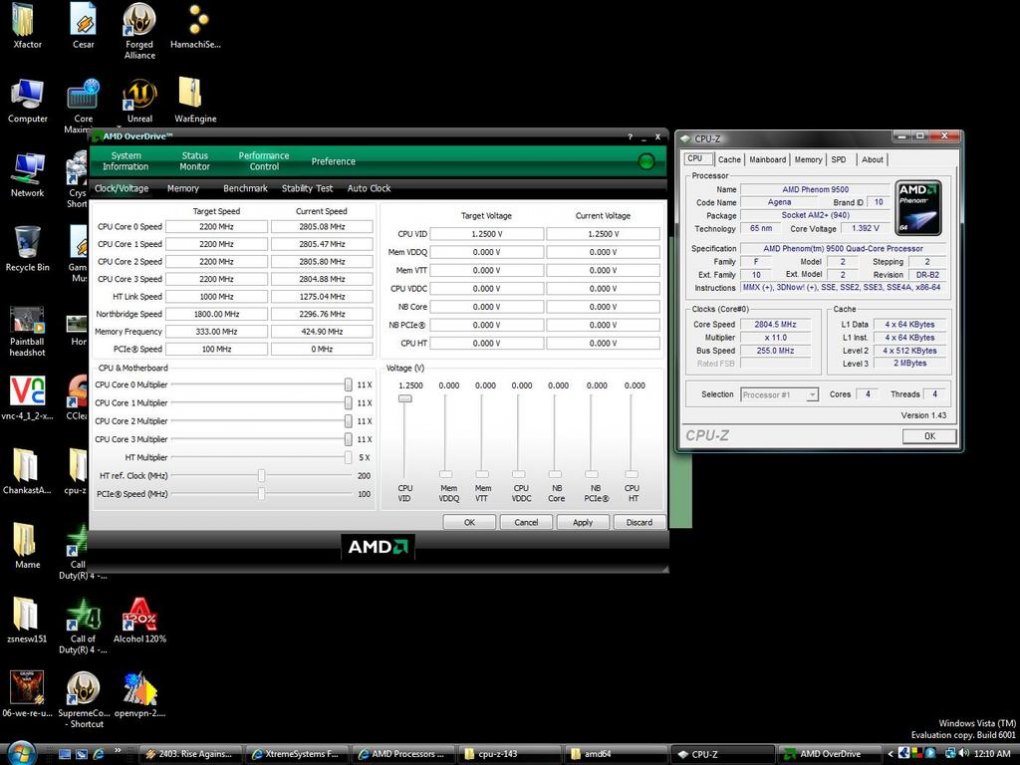Launch the Unreal shortcut icon
Screen dimensions: 1020x765
(139, 101)
